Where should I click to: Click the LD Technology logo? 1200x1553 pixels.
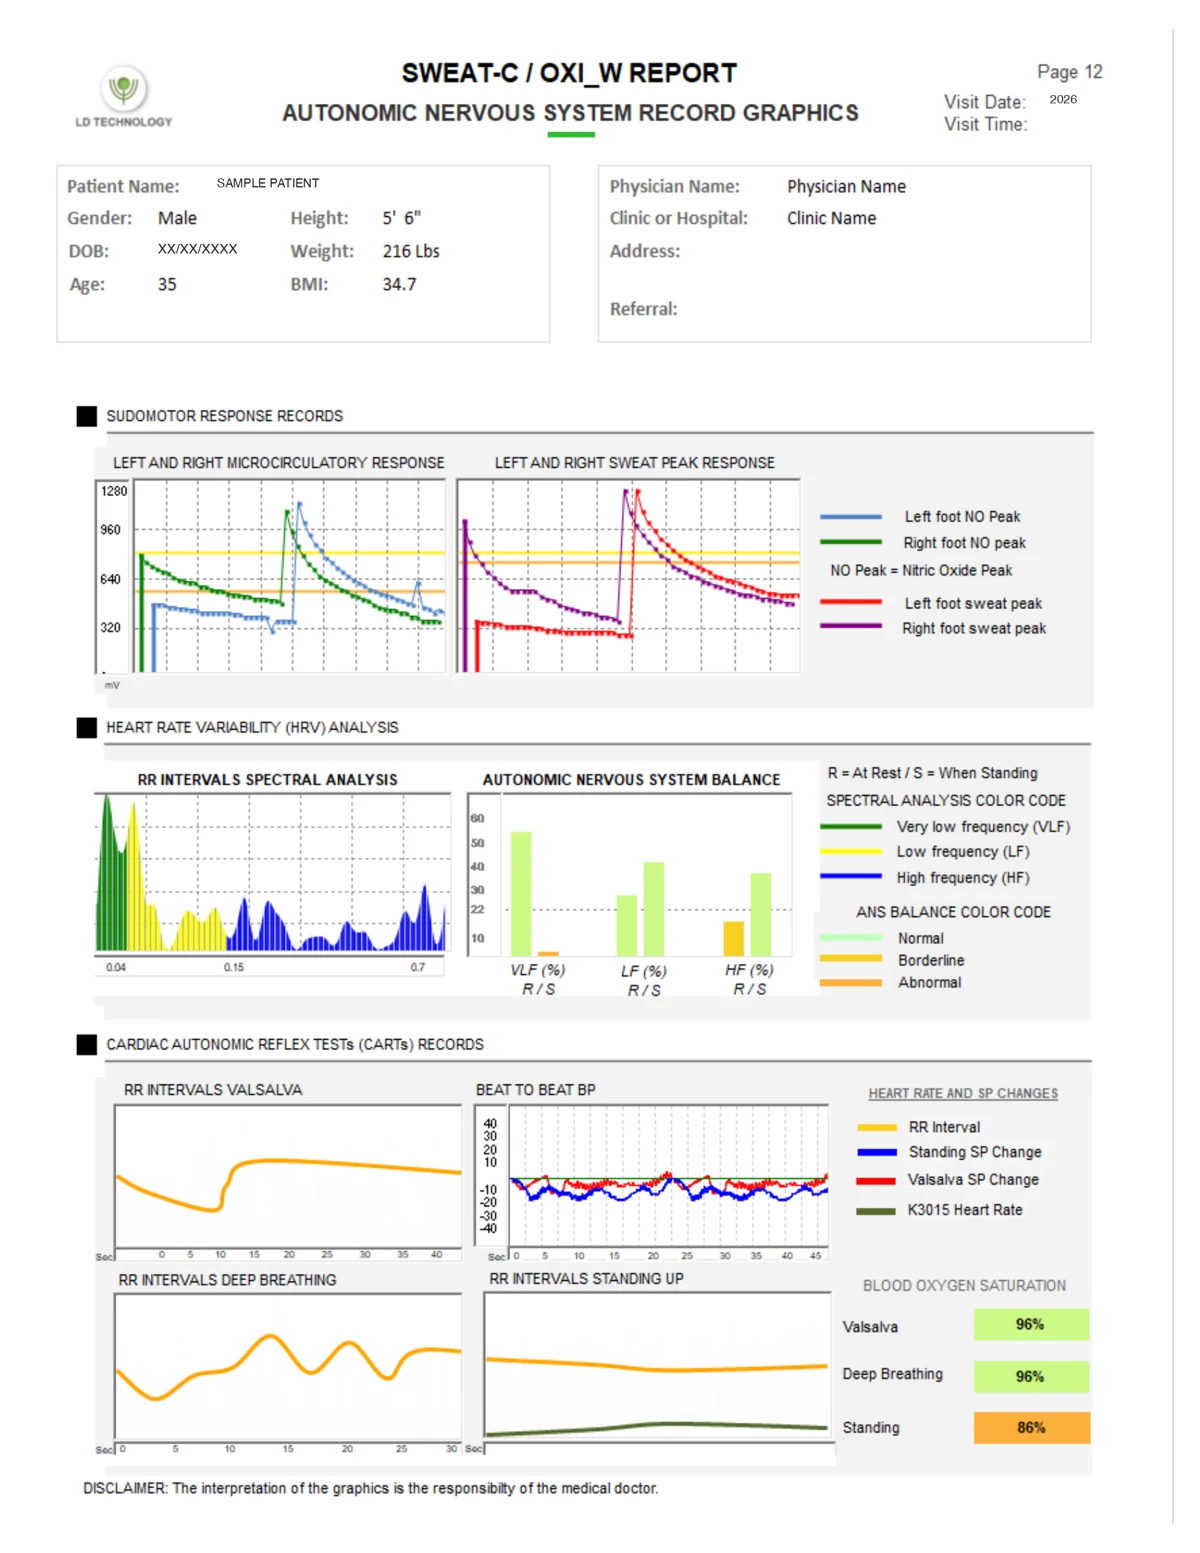(124, 97)
